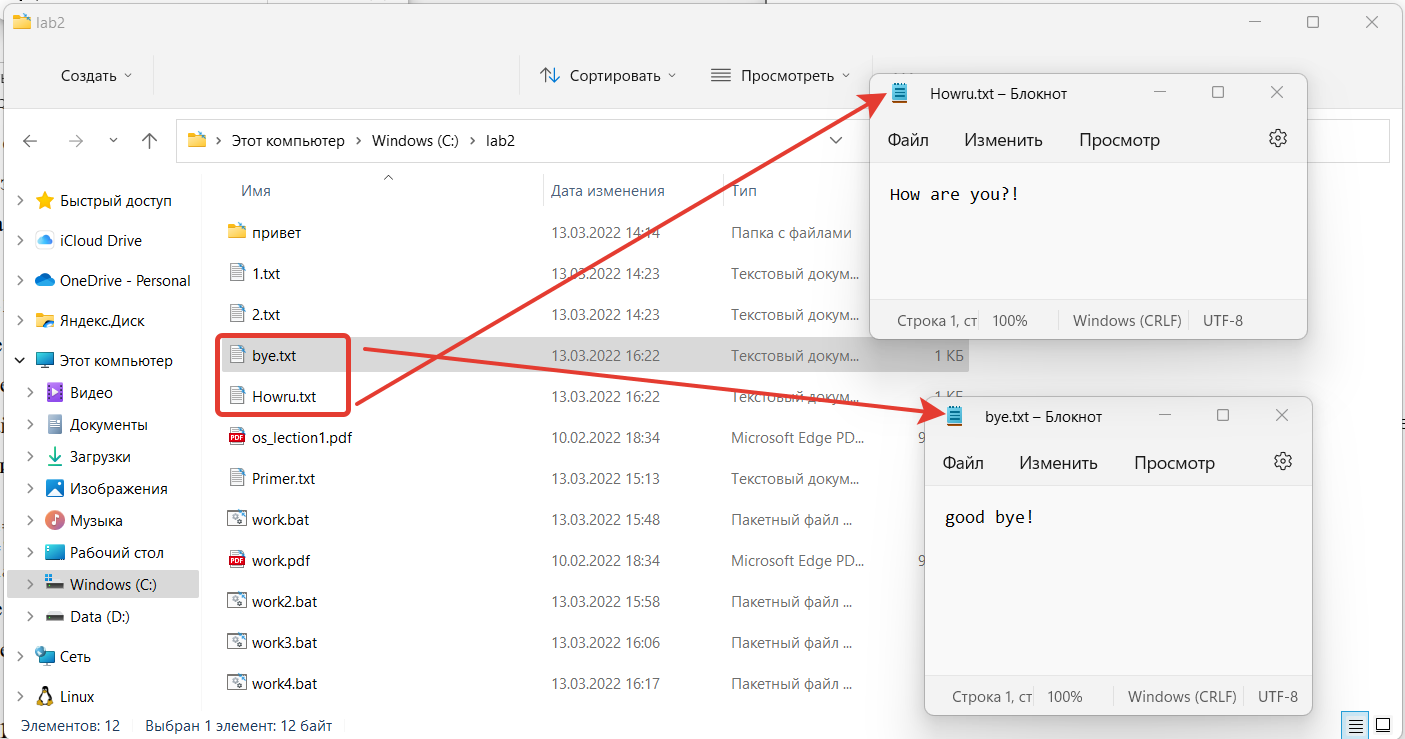Select the os_lection1.pdf file icon
Screen dimensions: 1405x739
tap(237, 437)
